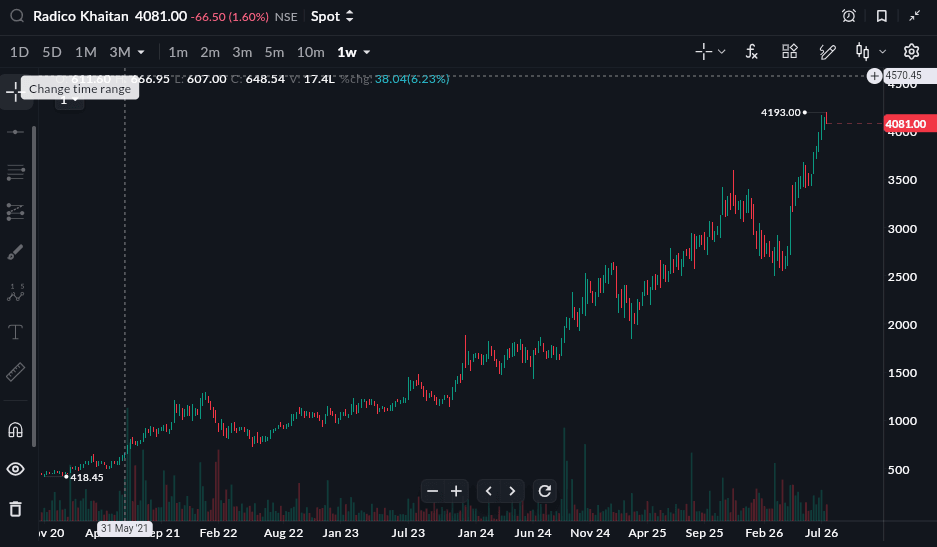Screen dimensions: 937x547
Task: Select the trend line drawing tool
Action: coord(16,132)
